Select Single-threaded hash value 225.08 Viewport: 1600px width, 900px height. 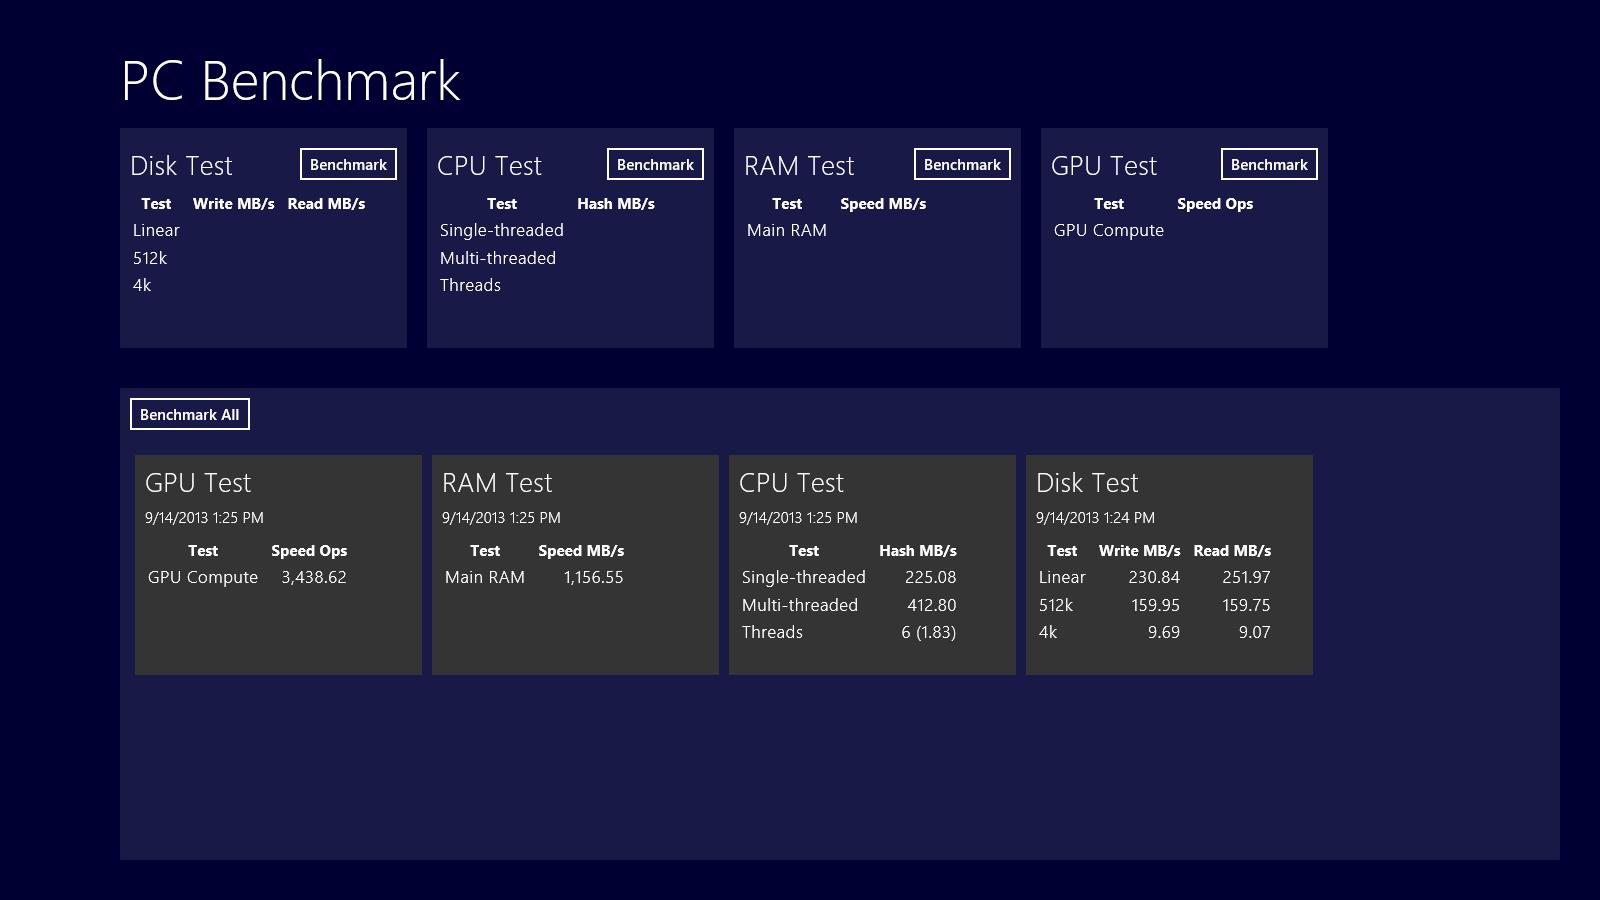(930, 577)
